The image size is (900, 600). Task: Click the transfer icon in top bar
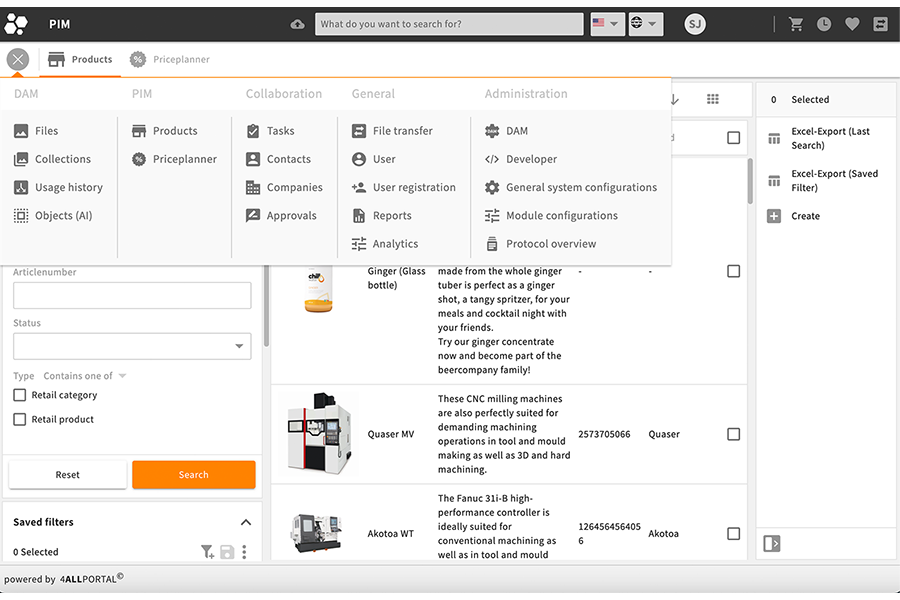(880, 24)
